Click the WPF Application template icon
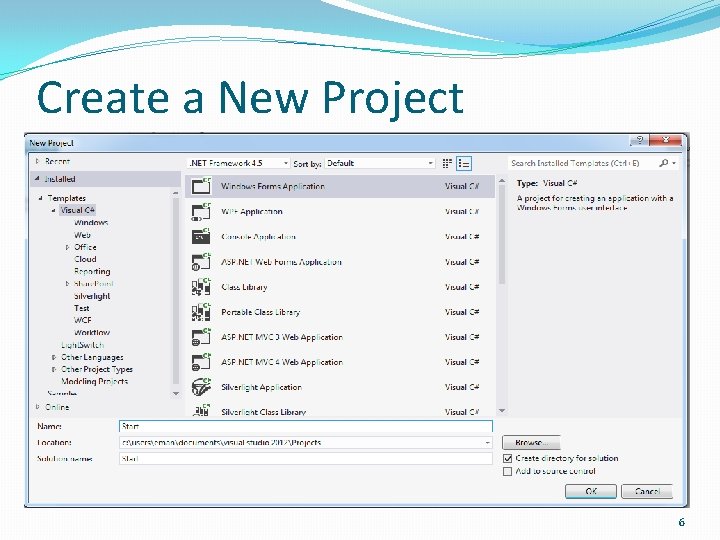 pos(201,211)
